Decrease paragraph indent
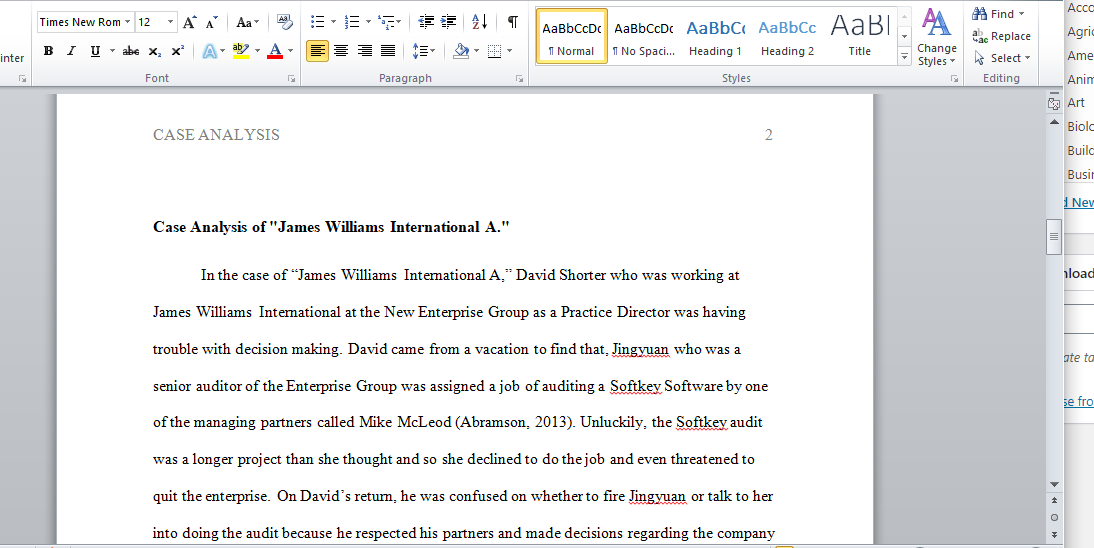 coord(426,22)
